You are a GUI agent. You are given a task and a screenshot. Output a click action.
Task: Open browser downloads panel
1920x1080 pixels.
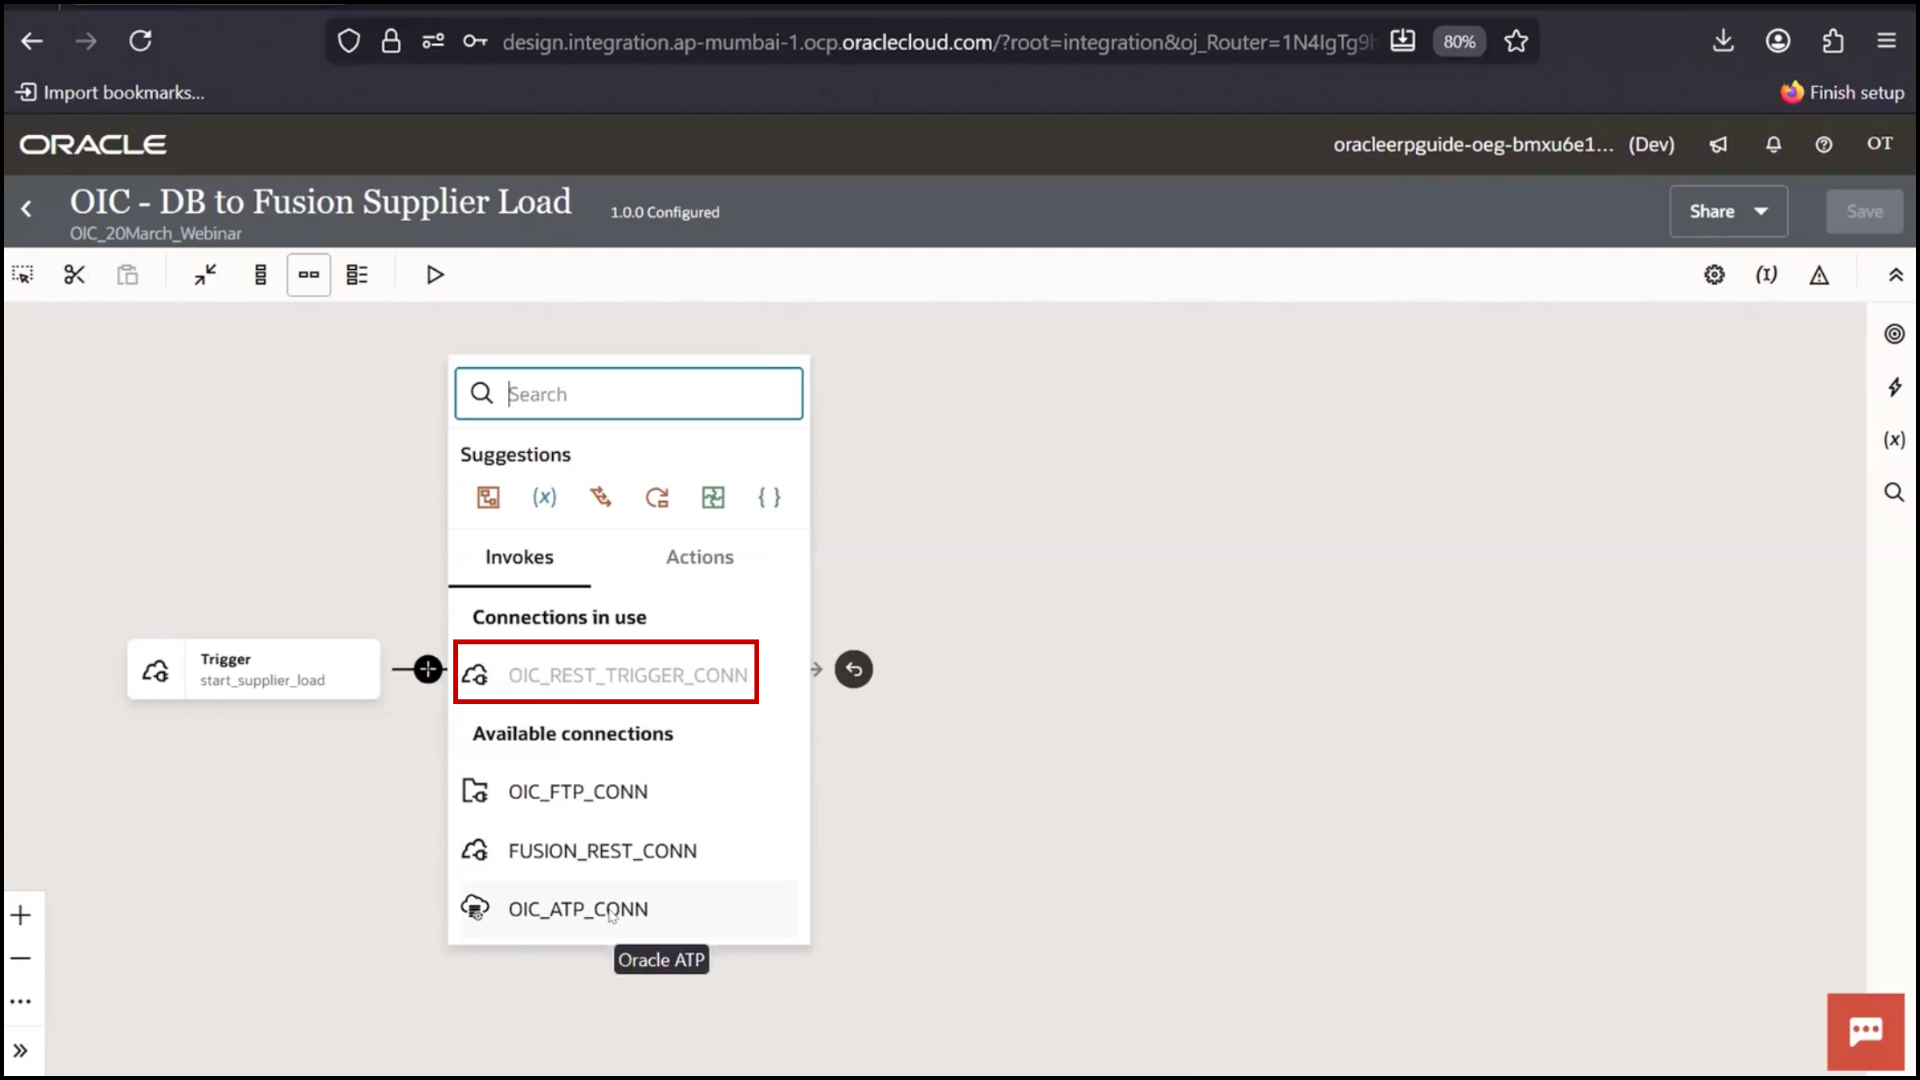1723,41
